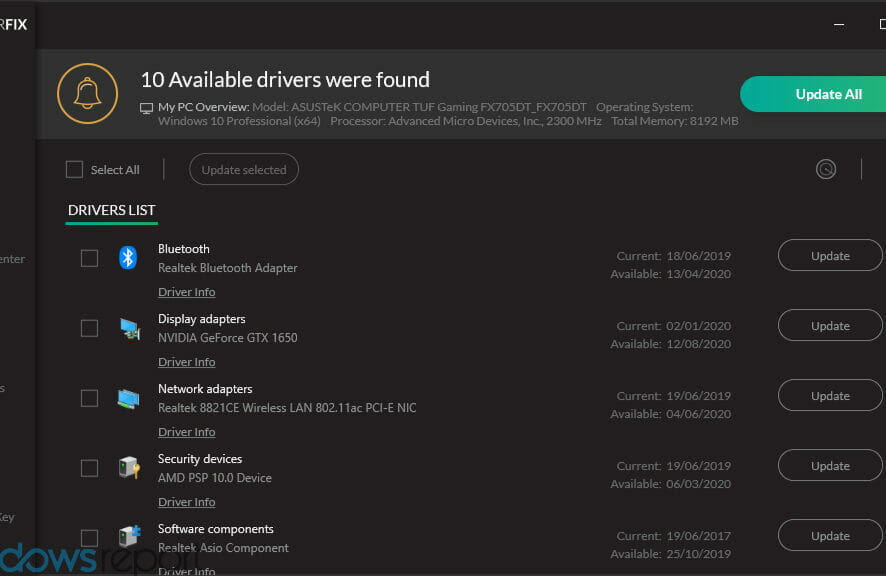Click the Bluetooth available date 13/04/2020
Viewport: 886px width, 576px height.
click(x=698, y=274)
